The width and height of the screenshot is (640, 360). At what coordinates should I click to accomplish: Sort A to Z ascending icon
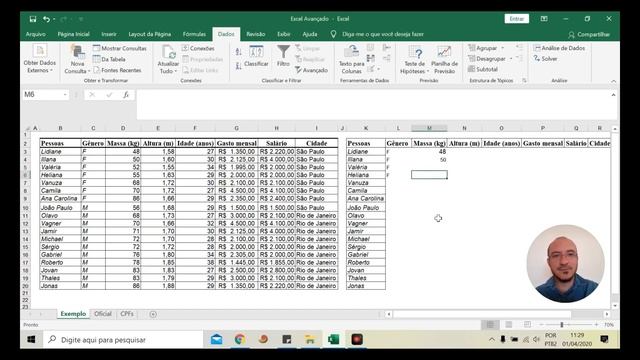238,51
